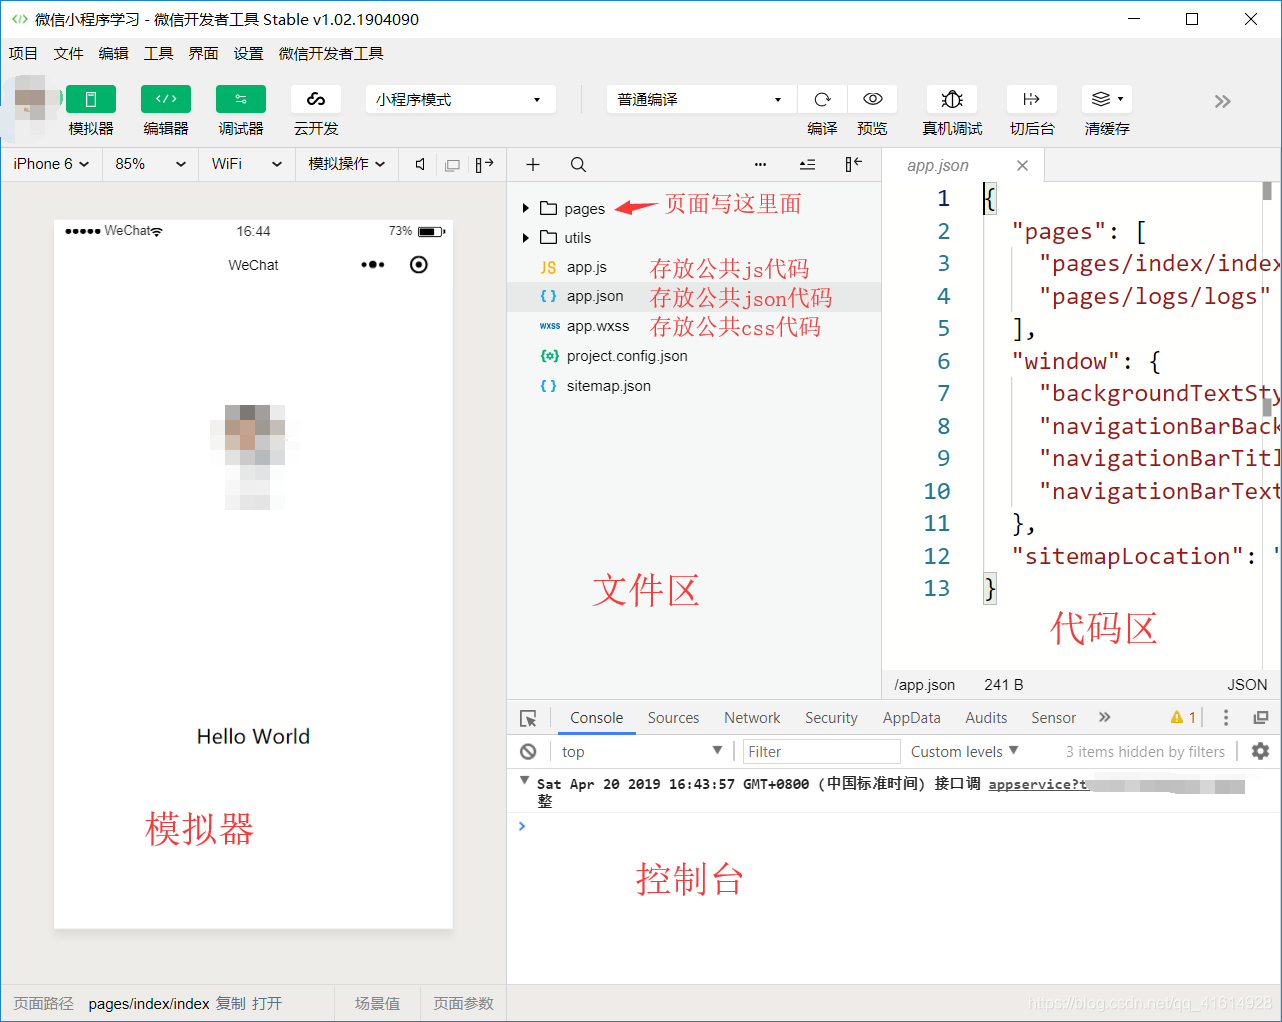Open console settings gear icon
The height and width of the screenshot is (1022, 1282).
point(1261,751)
